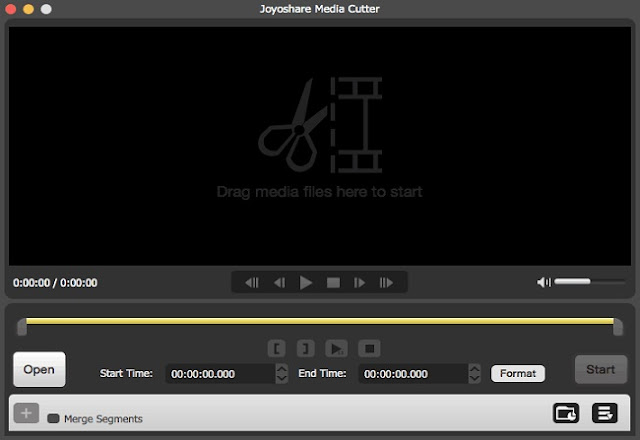Viewport: 640px width, 440px height.
Task: Preview the selected segment play icon
Action: pyautogui.click(x=336, y=349)
